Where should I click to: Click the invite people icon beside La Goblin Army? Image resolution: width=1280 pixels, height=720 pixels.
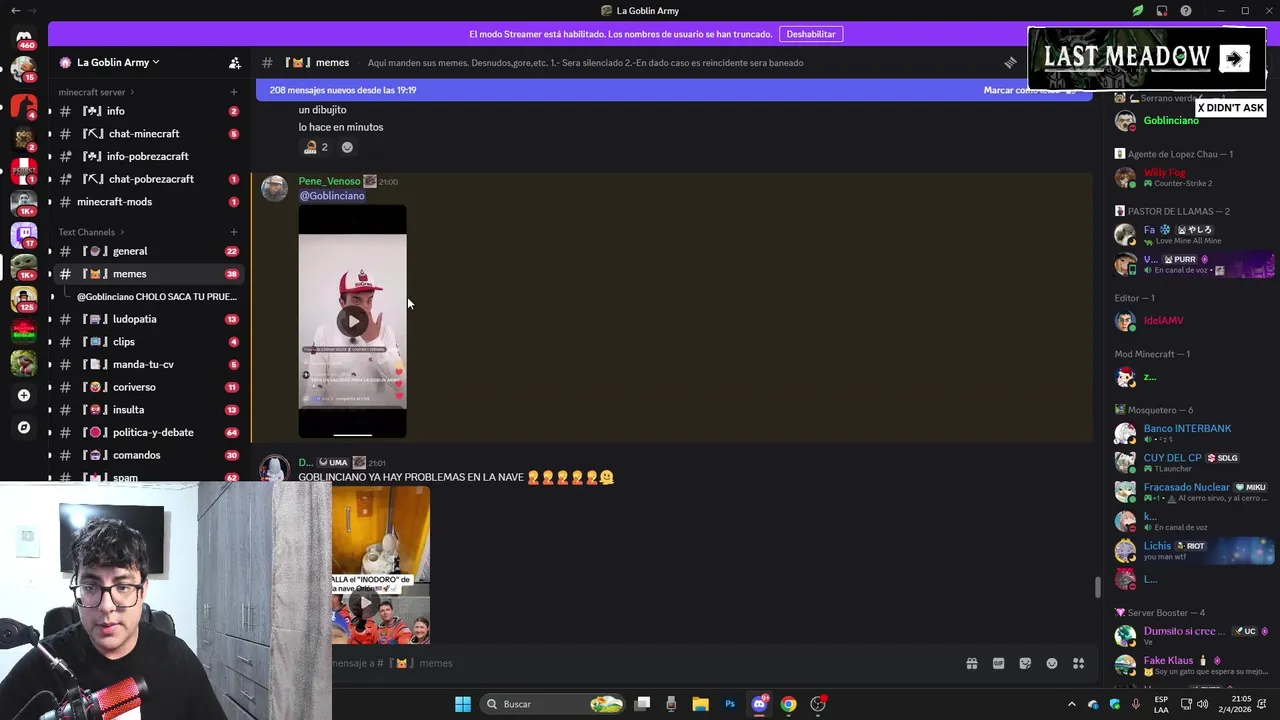point(235,62)
